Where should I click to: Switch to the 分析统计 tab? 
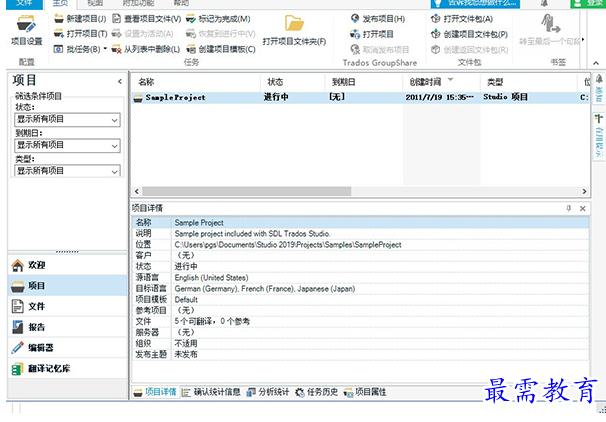pos(268,392)
